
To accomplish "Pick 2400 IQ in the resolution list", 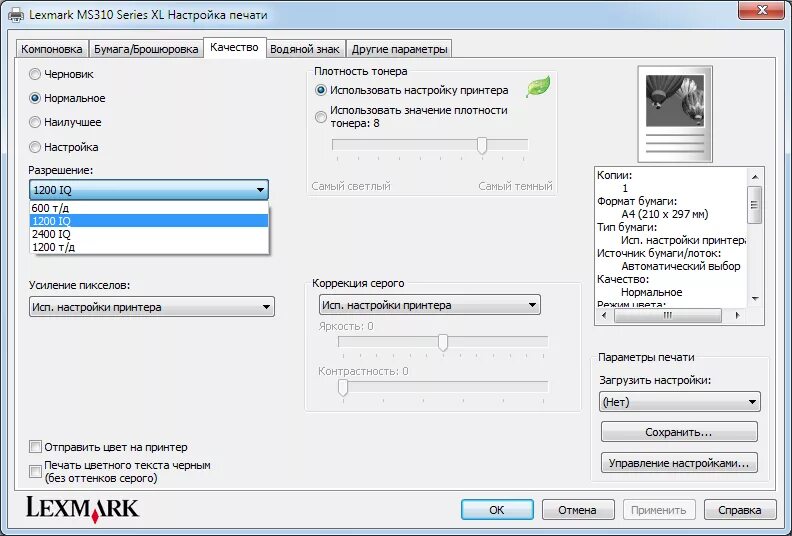I will tap(148, 234).
